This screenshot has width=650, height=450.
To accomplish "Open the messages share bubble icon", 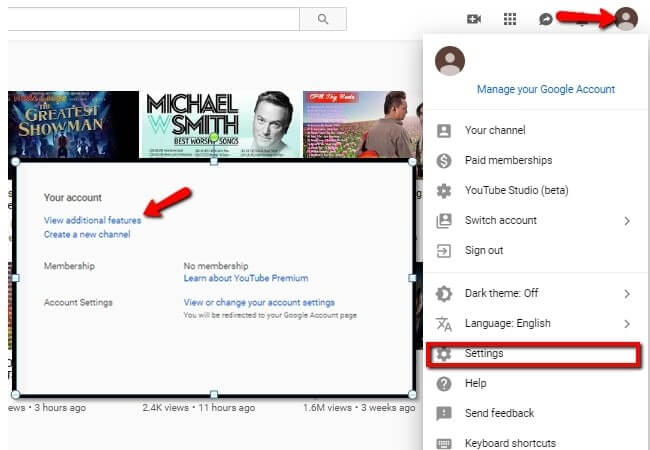I will tap(546, 19).
